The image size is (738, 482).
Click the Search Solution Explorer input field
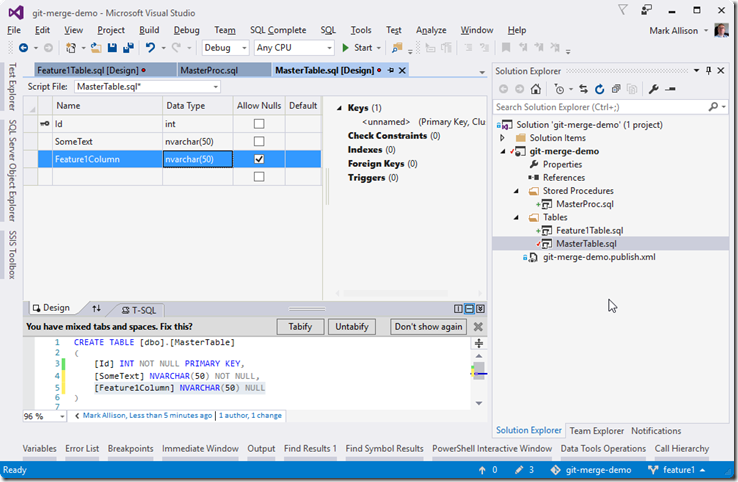[602, 107]
